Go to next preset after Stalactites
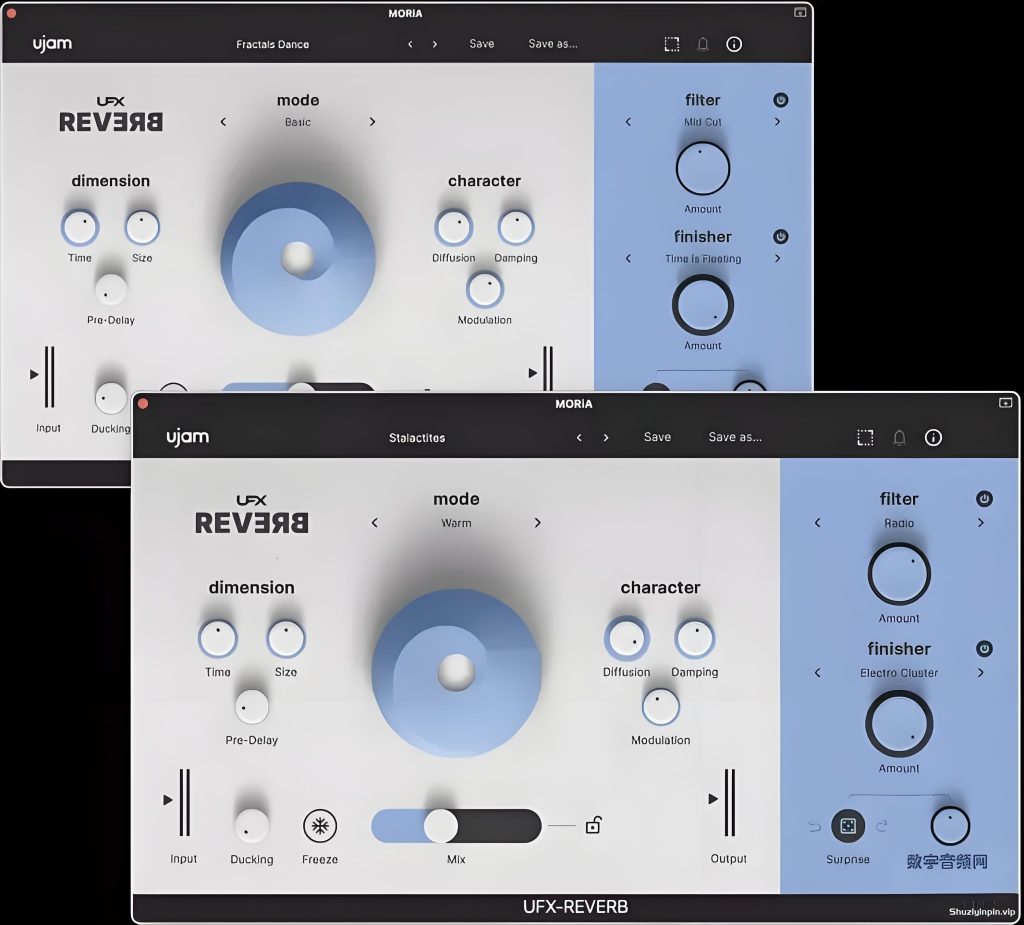 606,438
